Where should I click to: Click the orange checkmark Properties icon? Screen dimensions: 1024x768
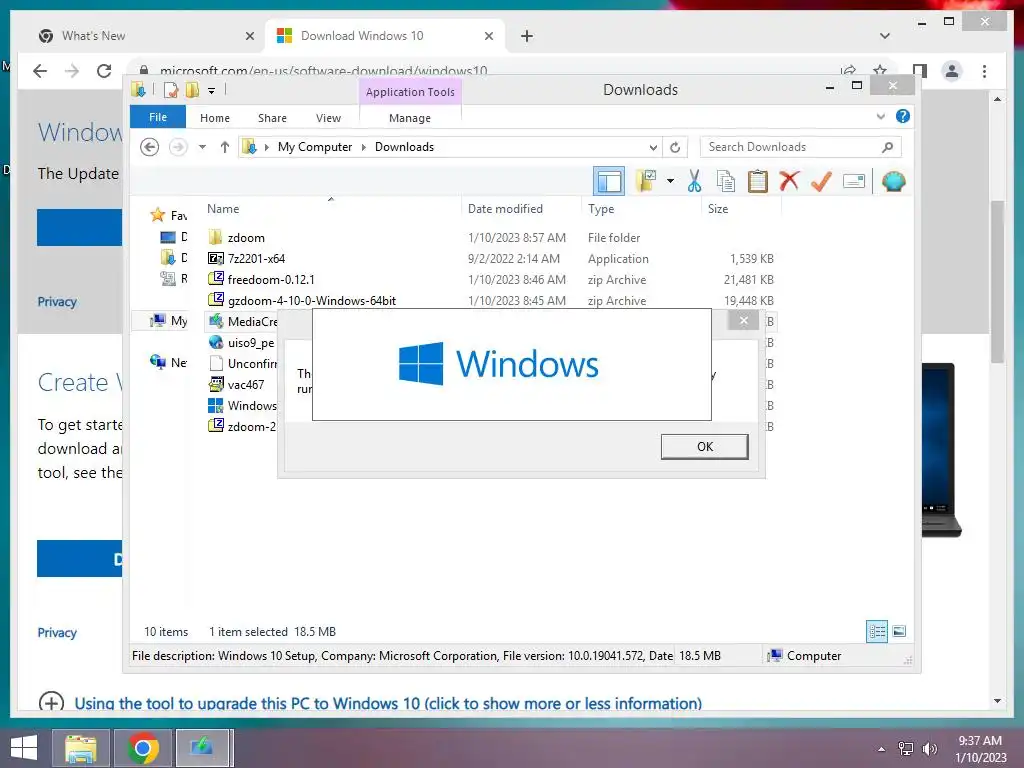[x=821, y=181]
